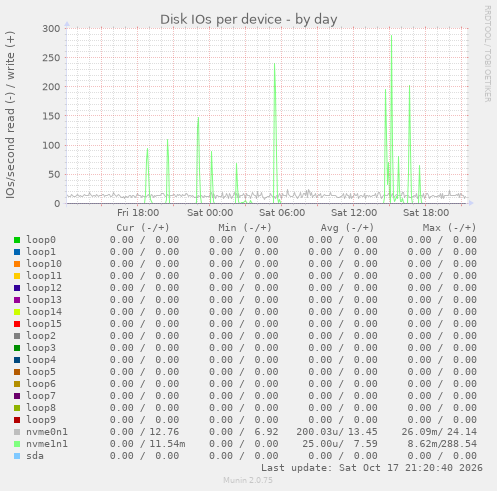497x491 pixels.
Task: Click the loop5 brown legend swatch
Action: [x=17, y=372]
